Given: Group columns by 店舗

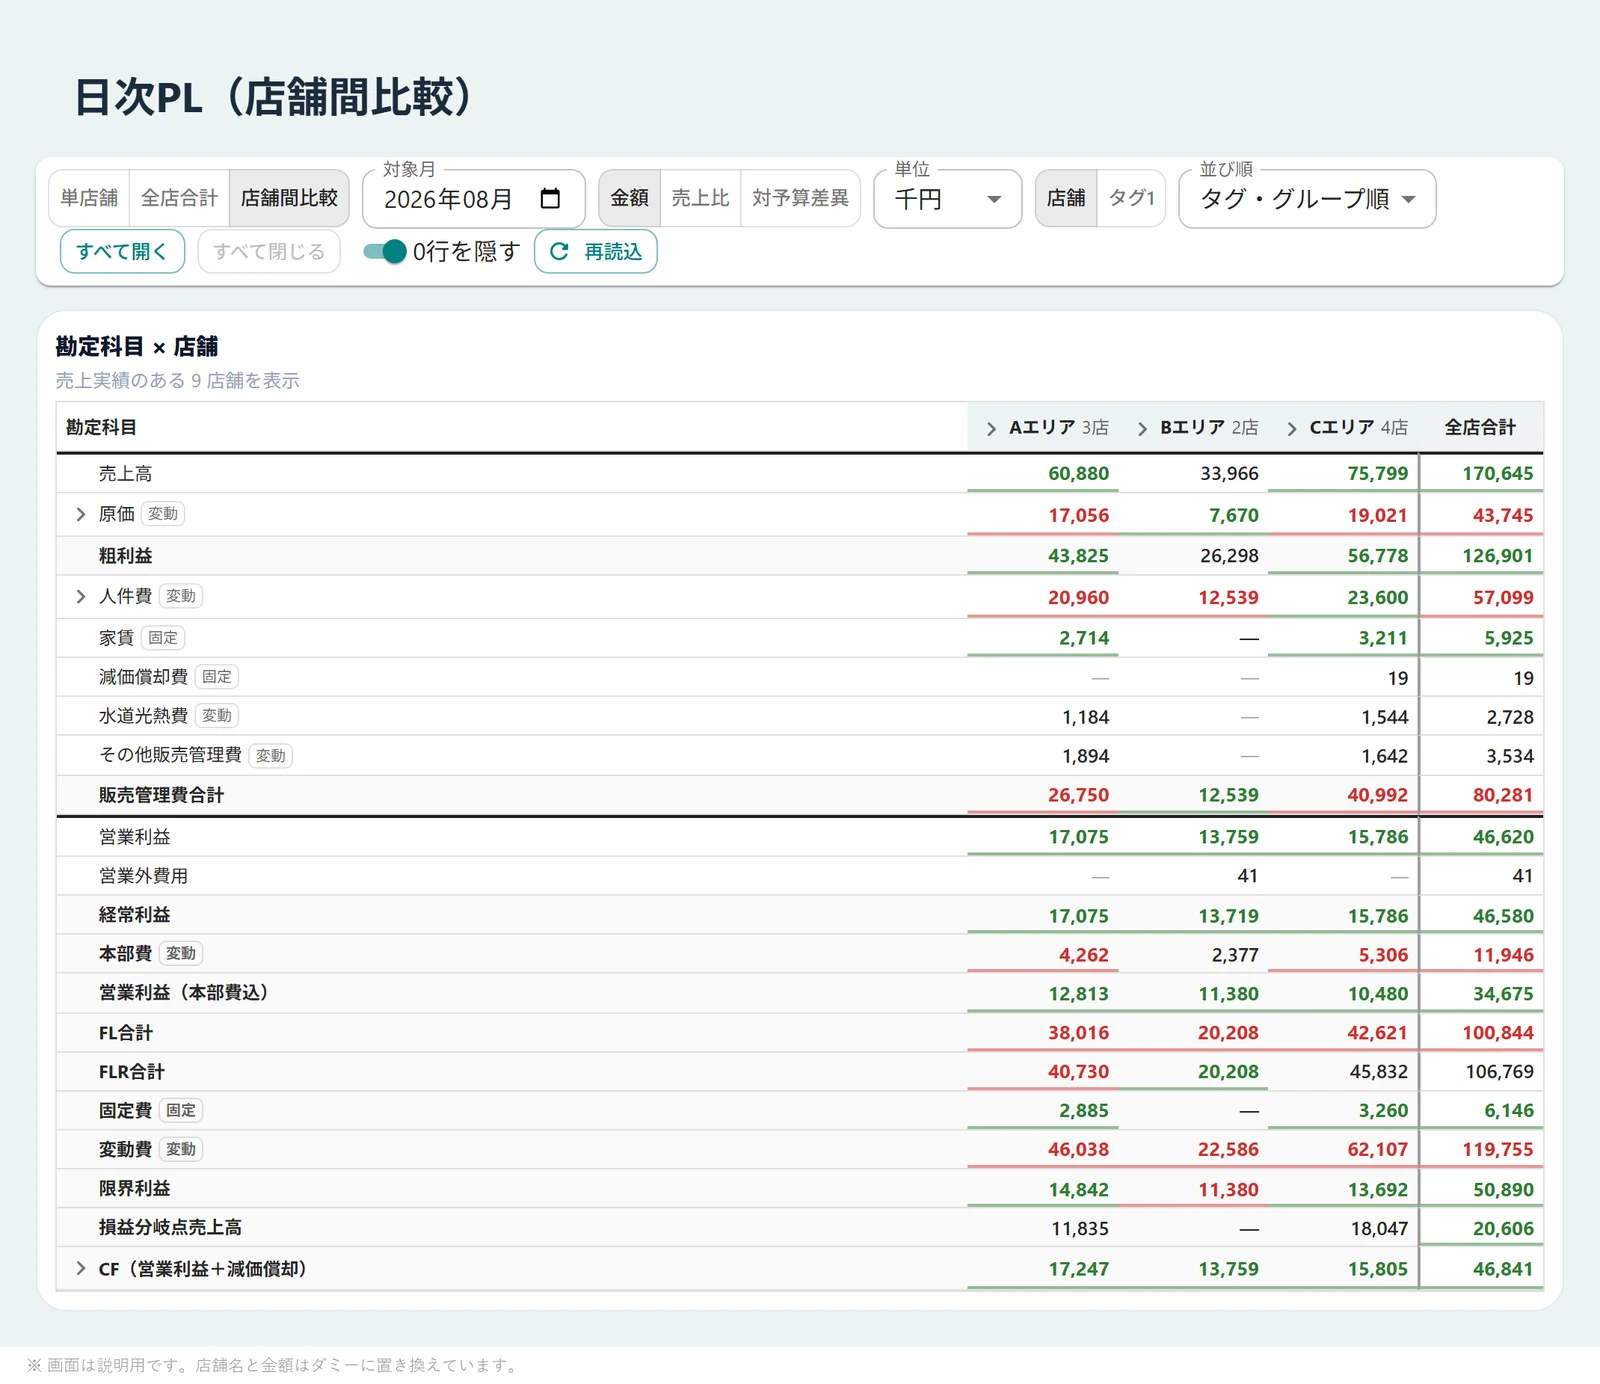Looking at the screenshot, I should click(x=1066, y=198).
